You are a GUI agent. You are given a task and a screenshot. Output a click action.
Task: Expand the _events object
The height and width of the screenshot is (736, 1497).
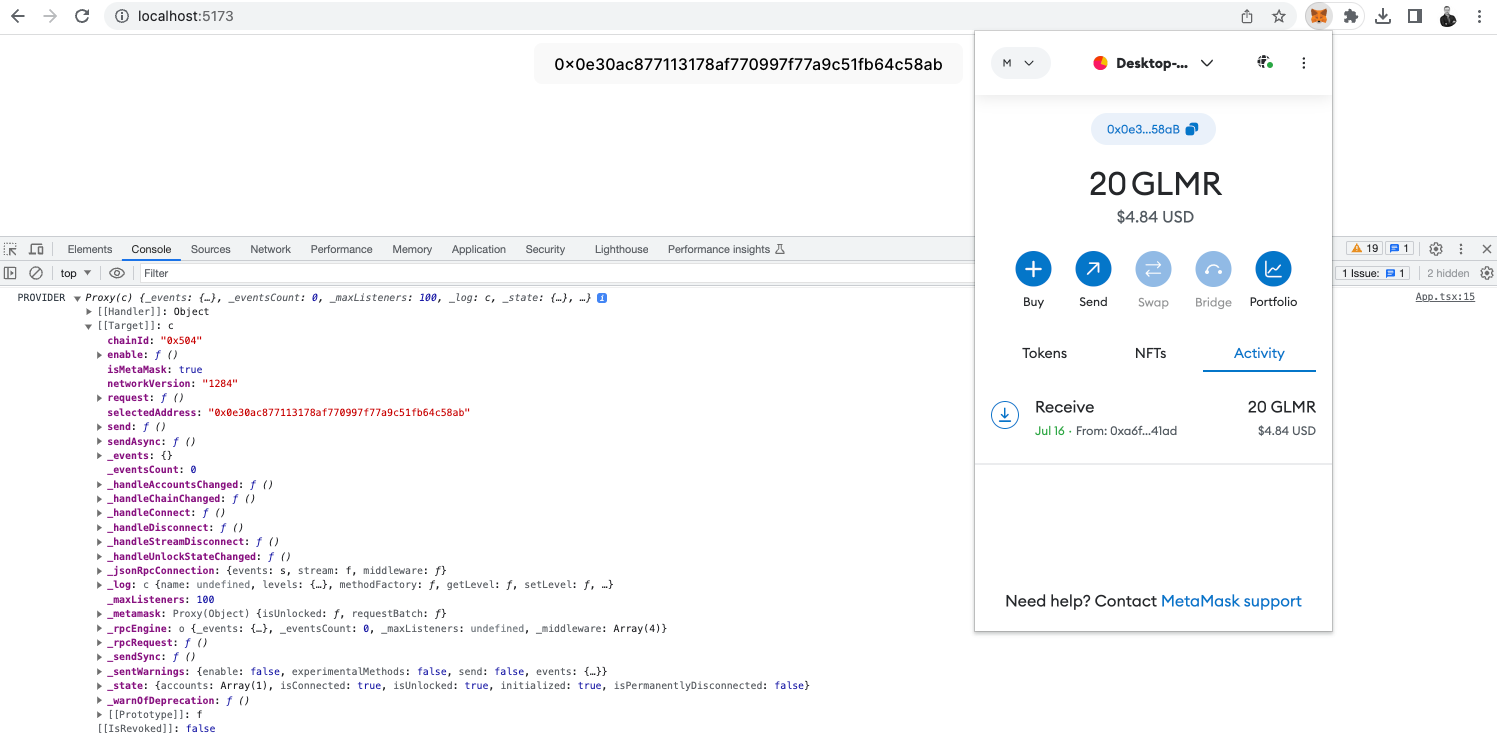point(99,456)
